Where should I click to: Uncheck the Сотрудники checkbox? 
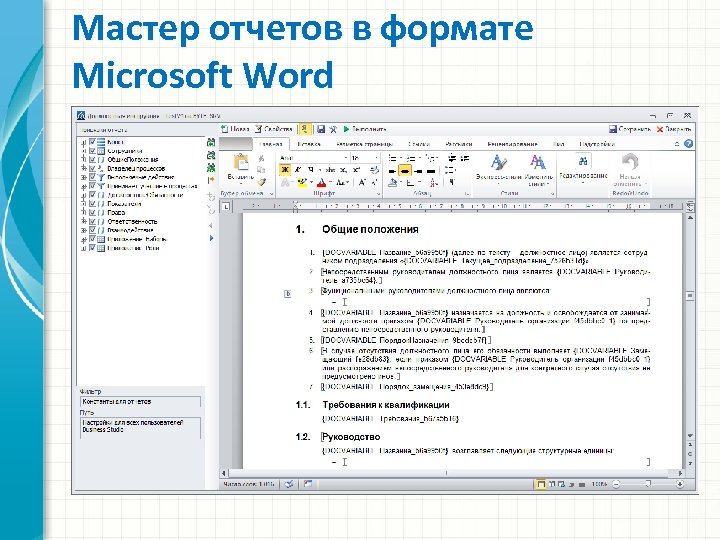coord(92,151)
